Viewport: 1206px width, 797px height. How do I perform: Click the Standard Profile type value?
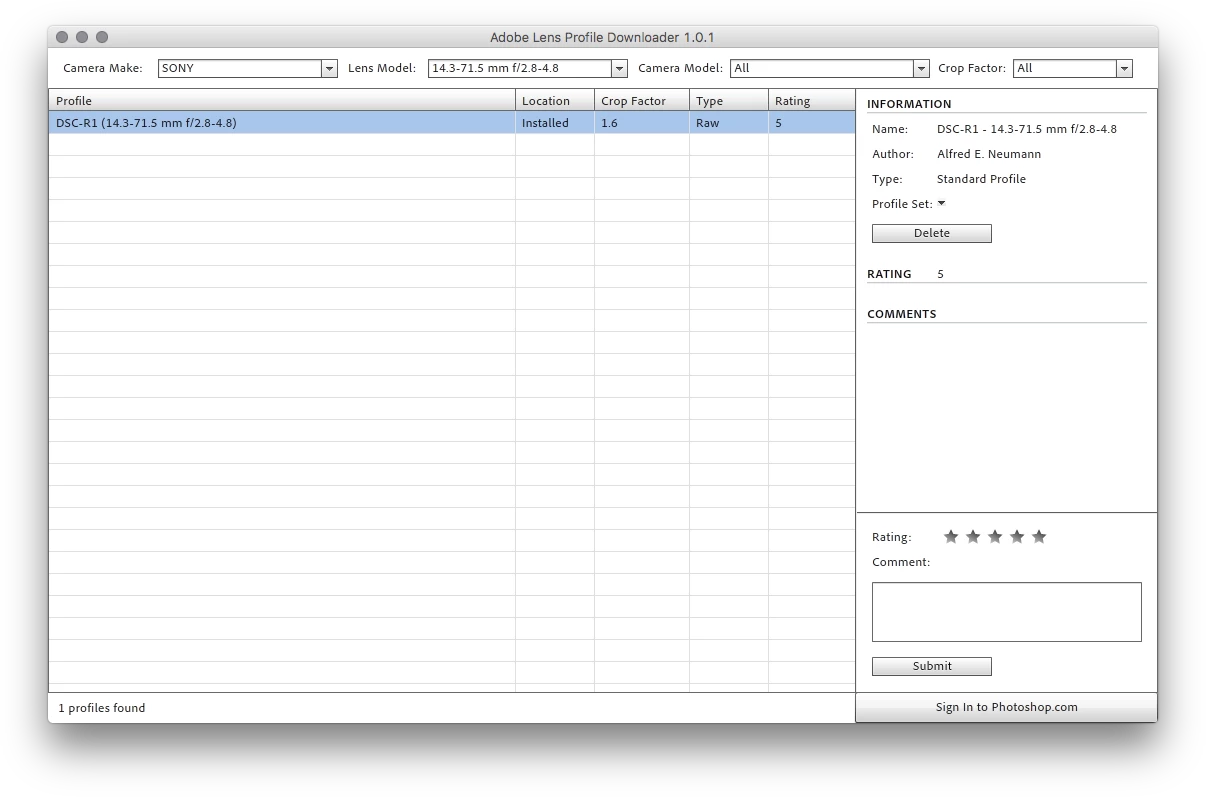981,179
